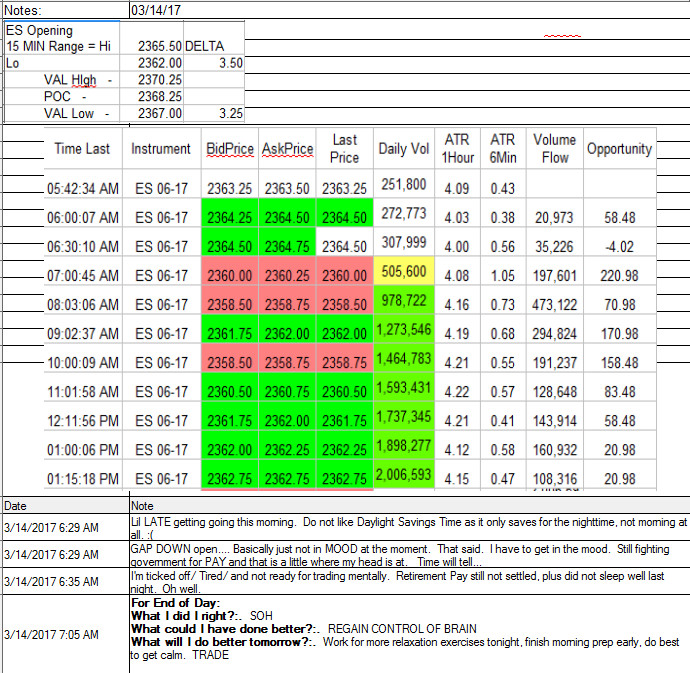
Task: Click the daily volume 1,898,277
Action: [x=404, y=445]
